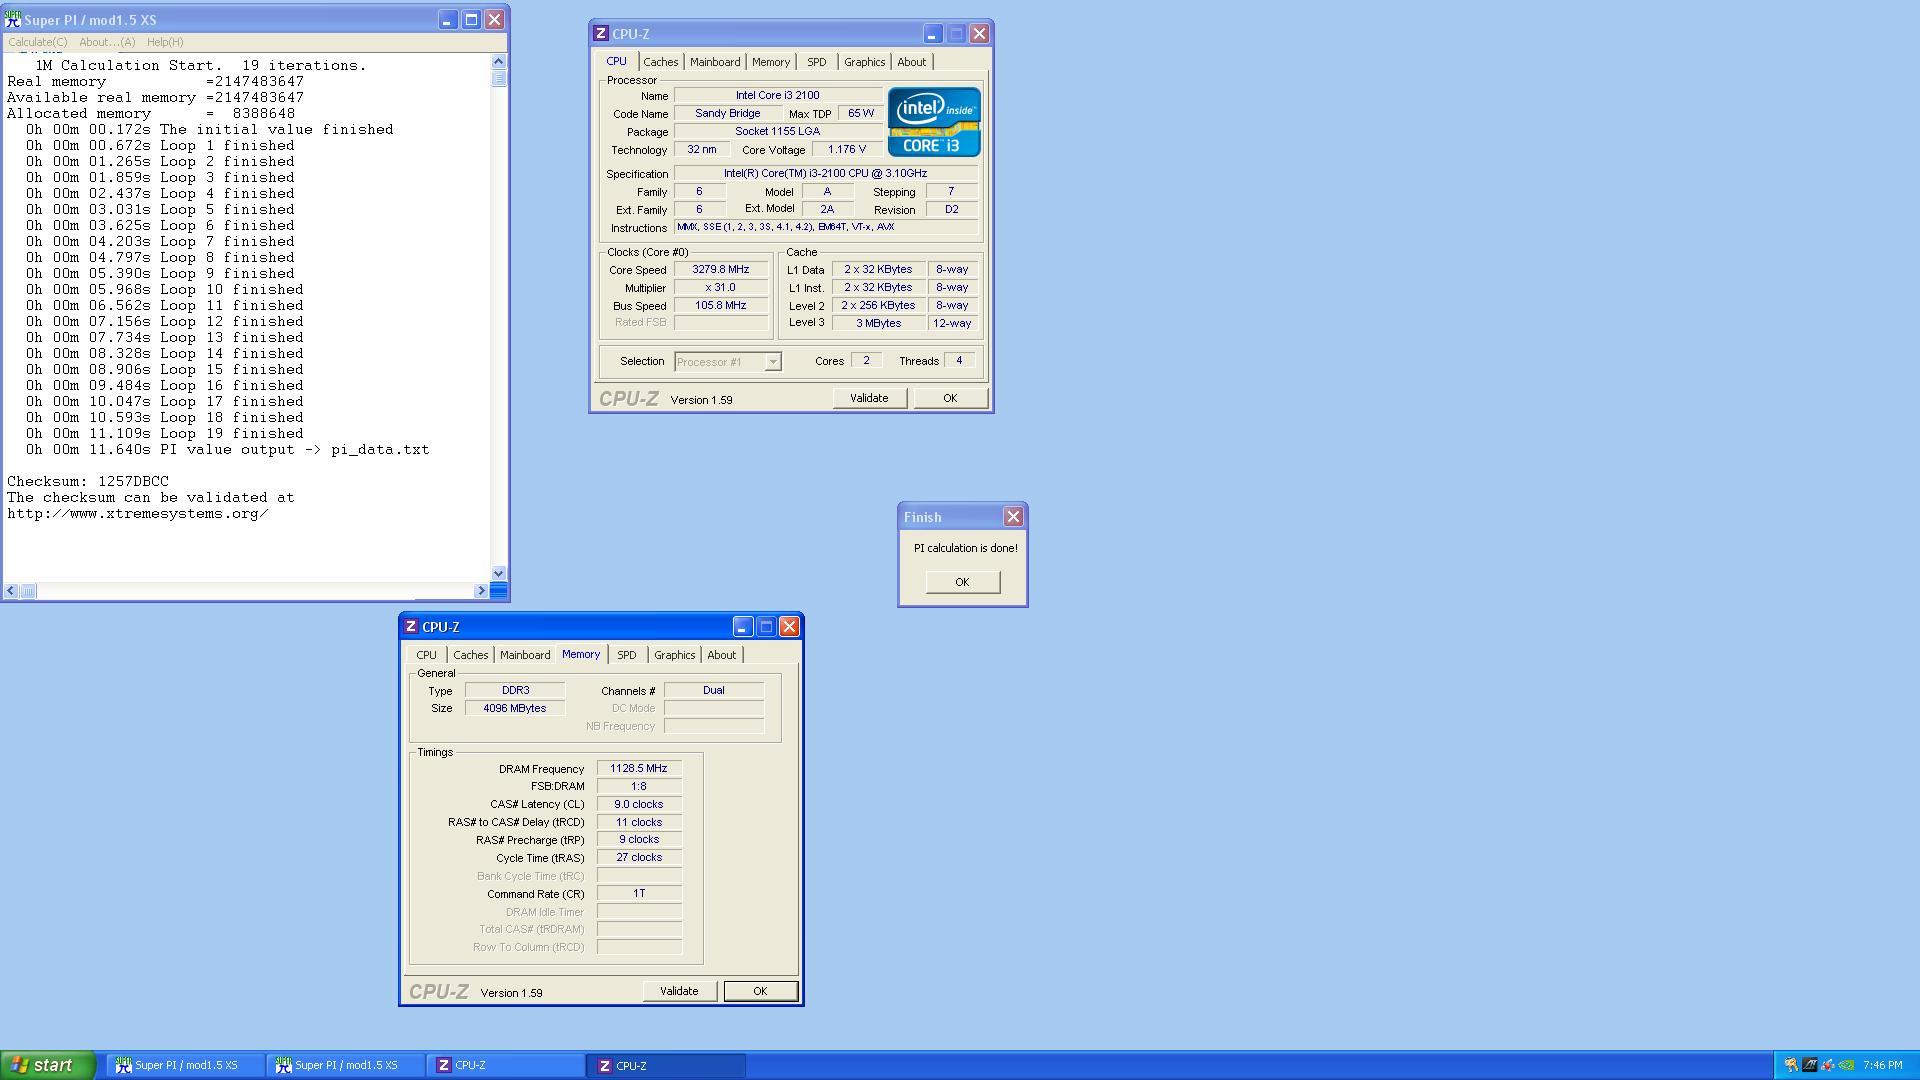Image resolution: width=1920 pixels, height=1080 pixels.
Task: Close the upper CPU-Z window
Action: tap(980, 34)
